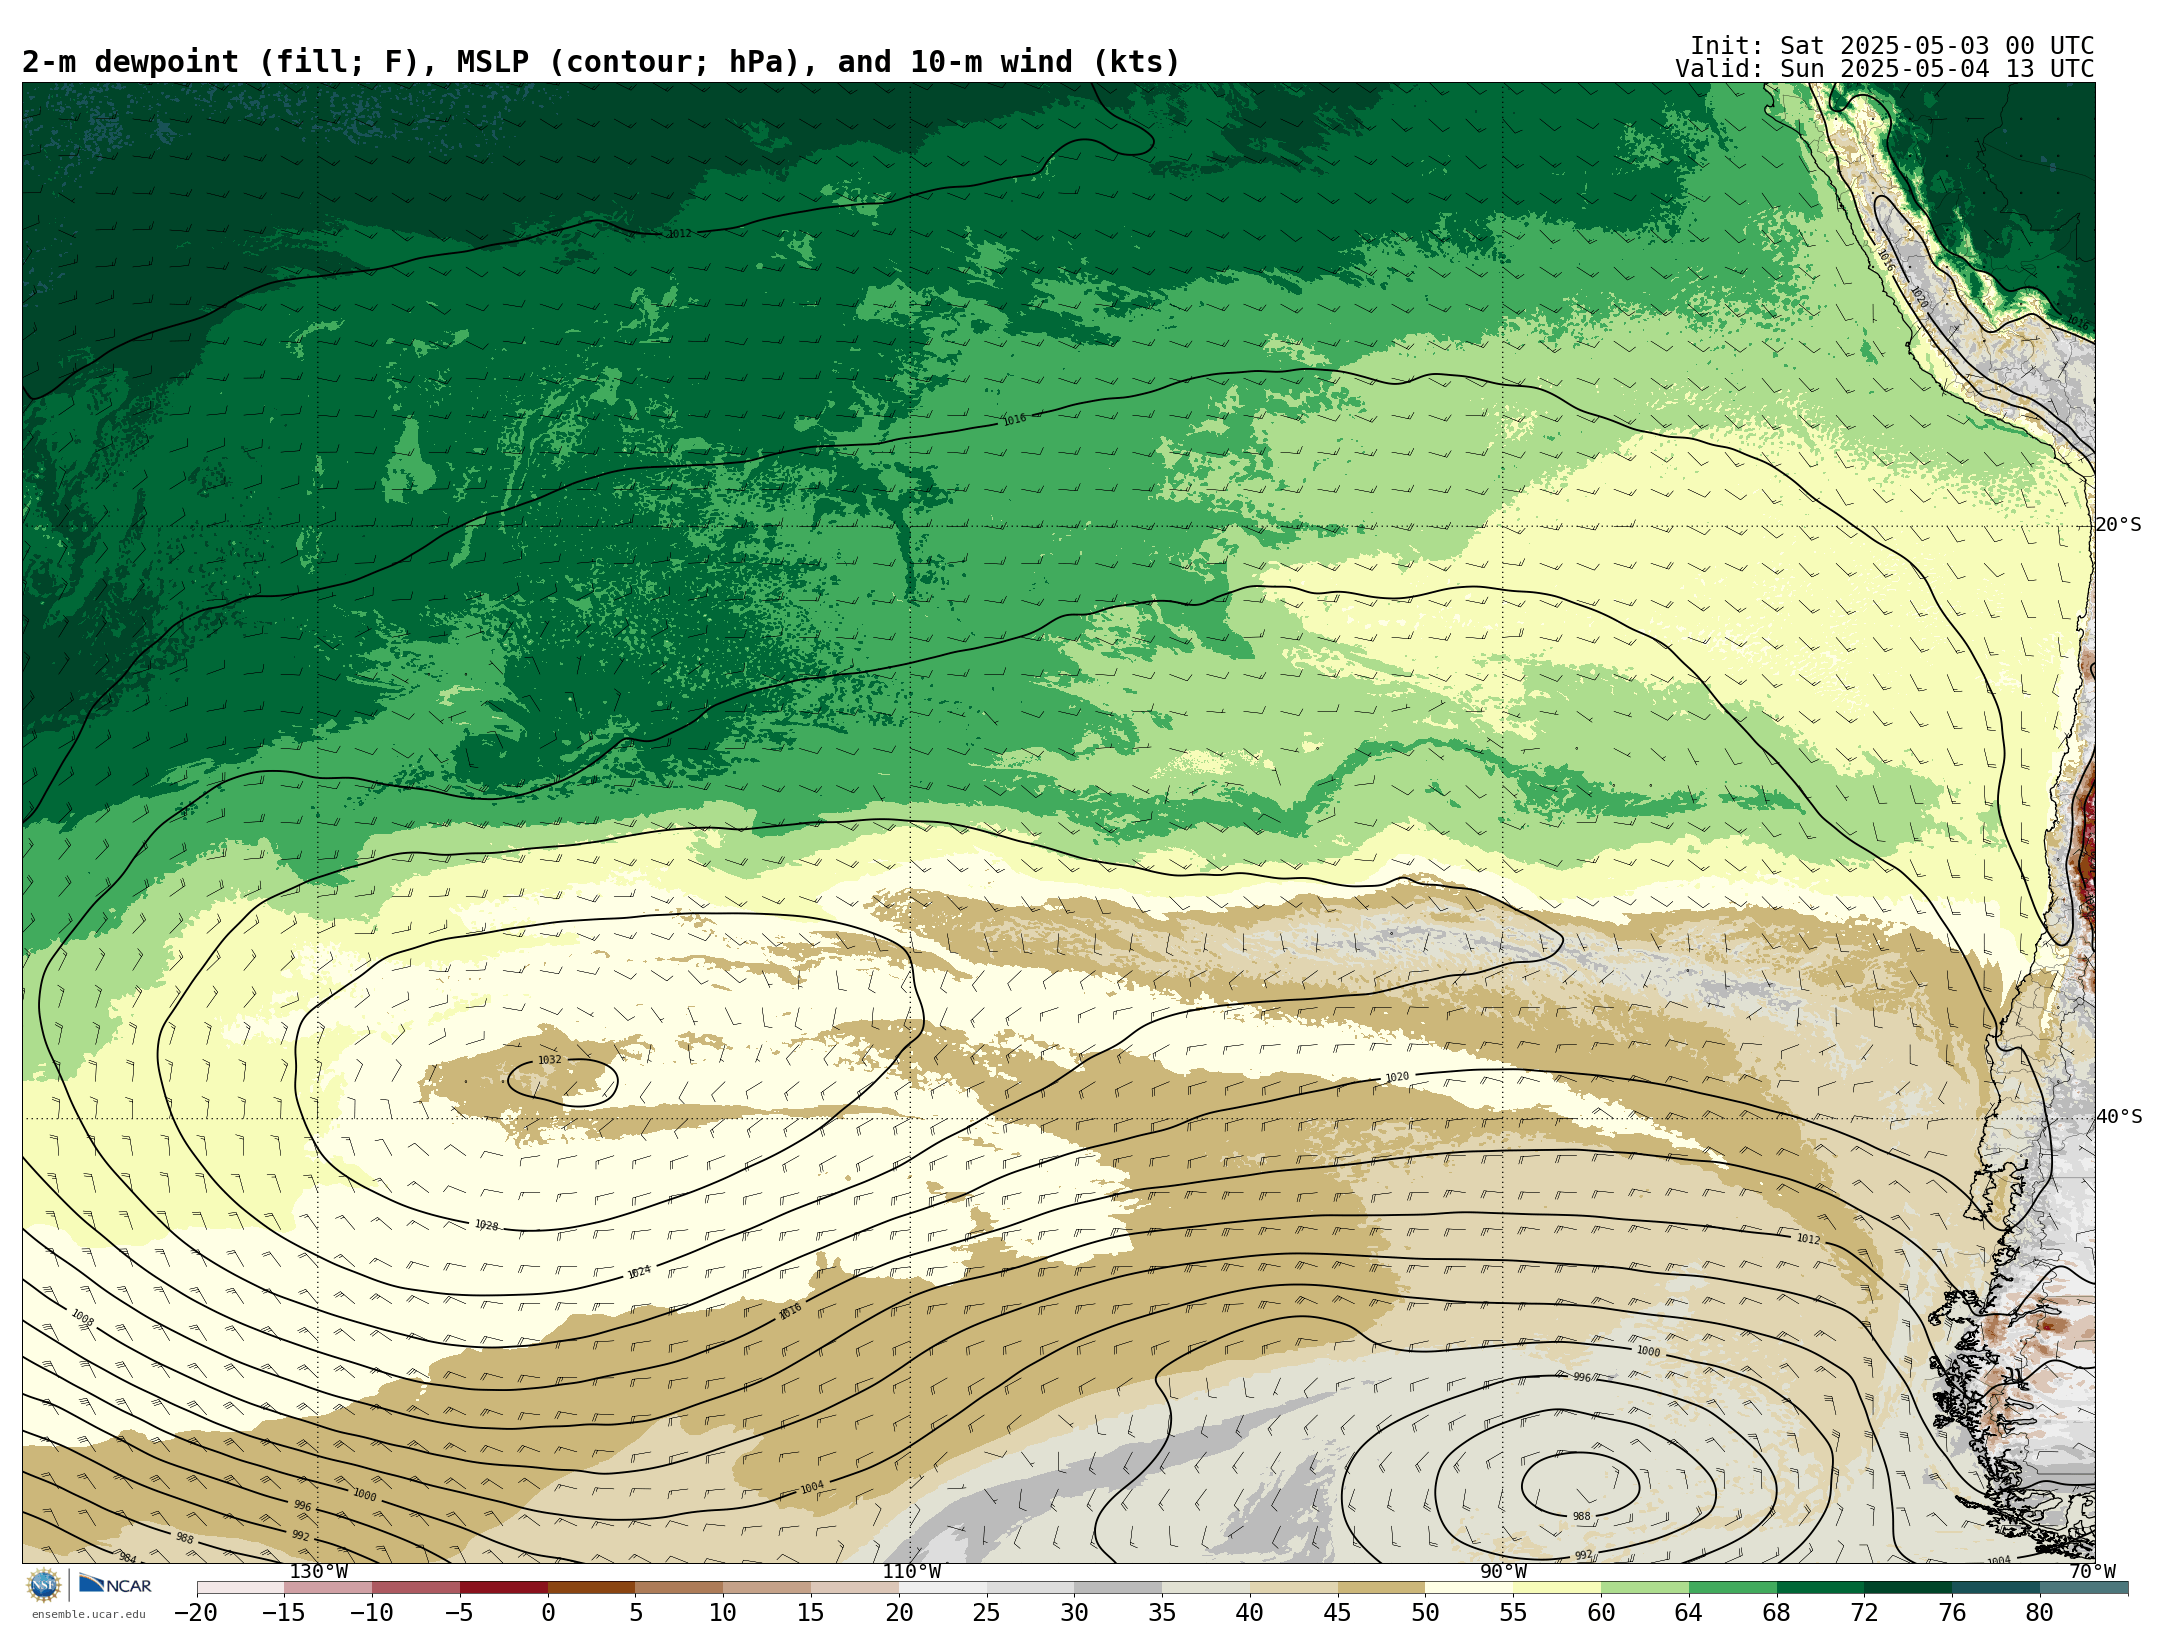
Task: Click the '110°W' longitude label
Action: click(x=911, y=1572)
